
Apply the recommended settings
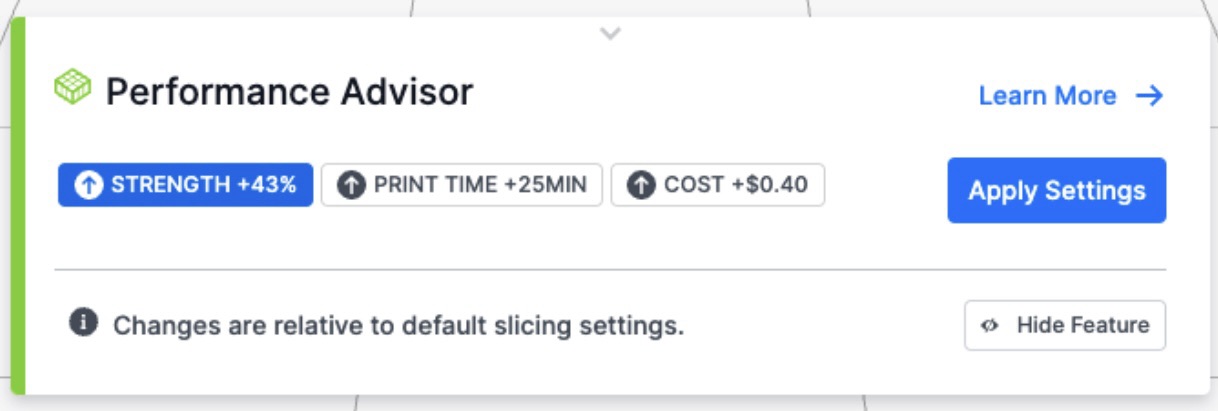coord(1057,190)
